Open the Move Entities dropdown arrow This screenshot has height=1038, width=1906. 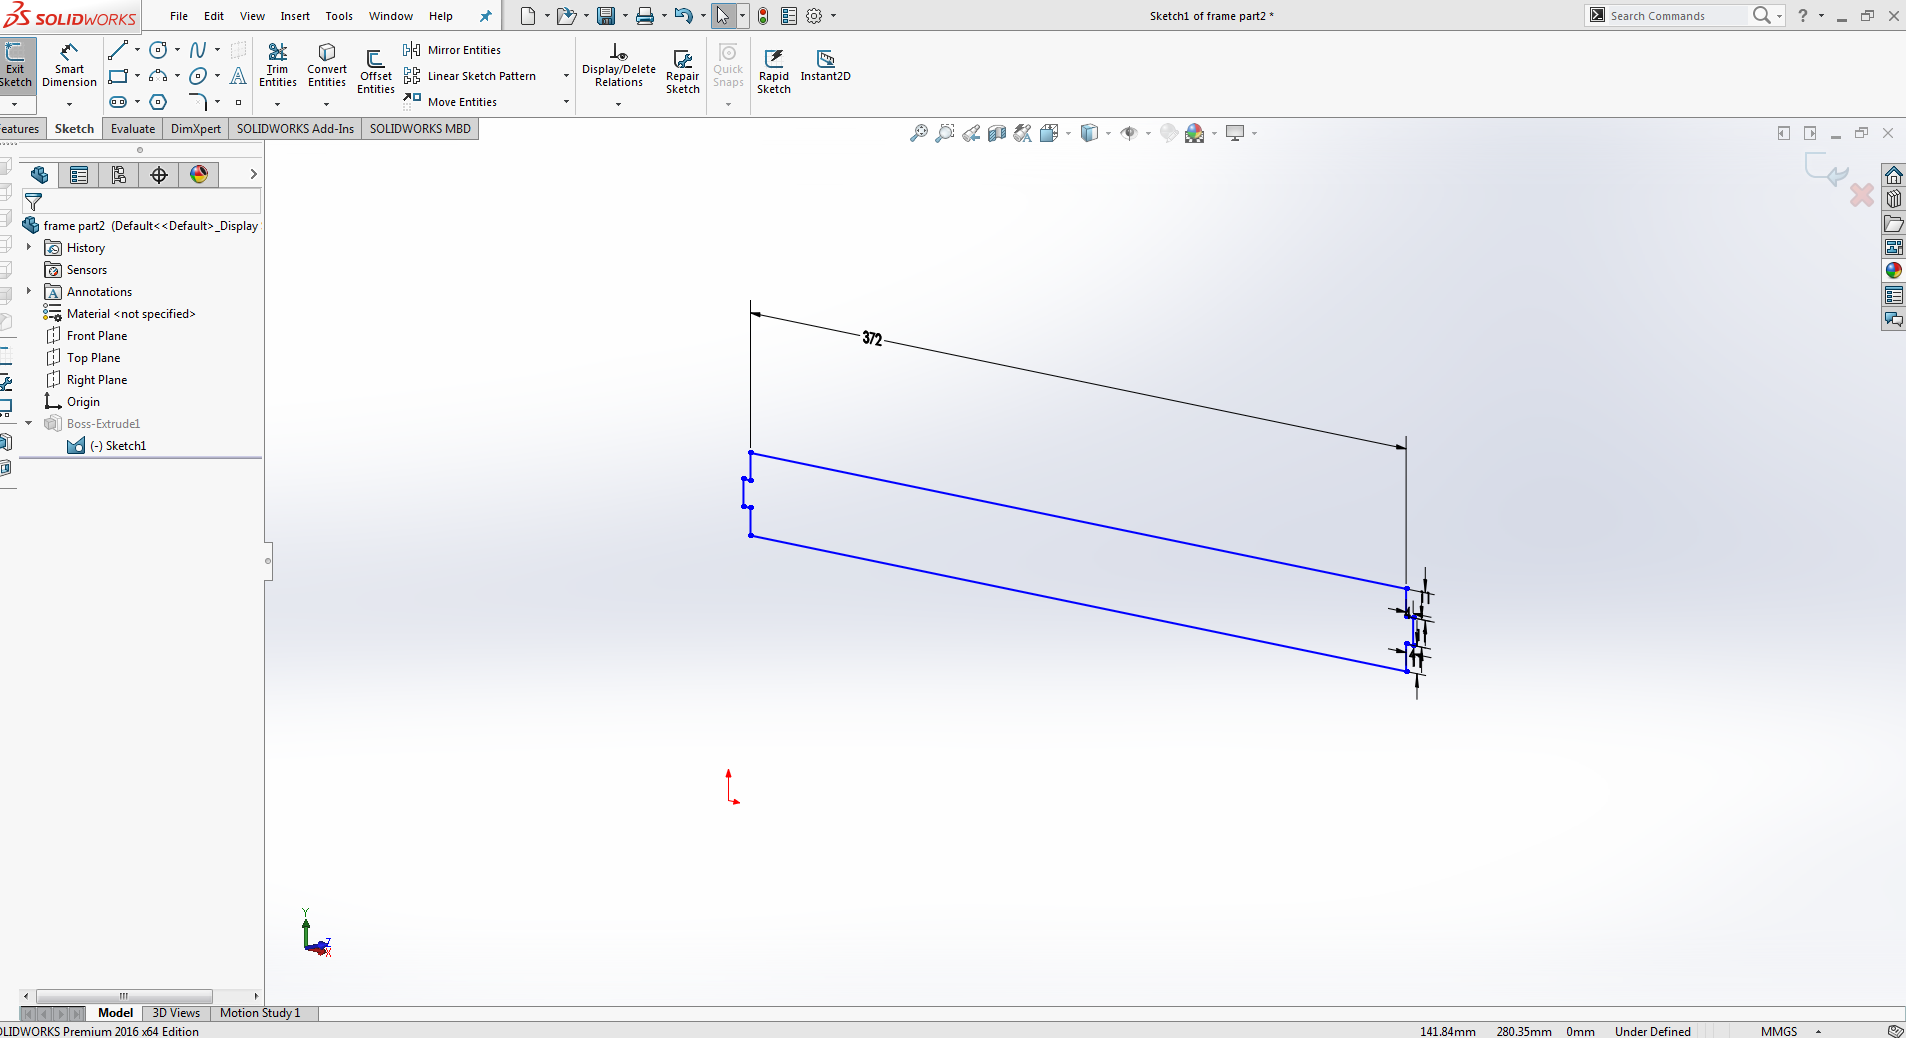566,102
